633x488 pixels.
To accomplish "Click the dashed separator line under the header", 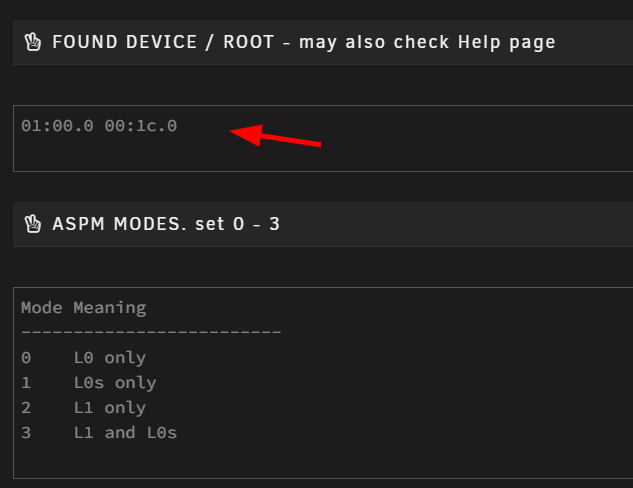I will pos(151,332).
